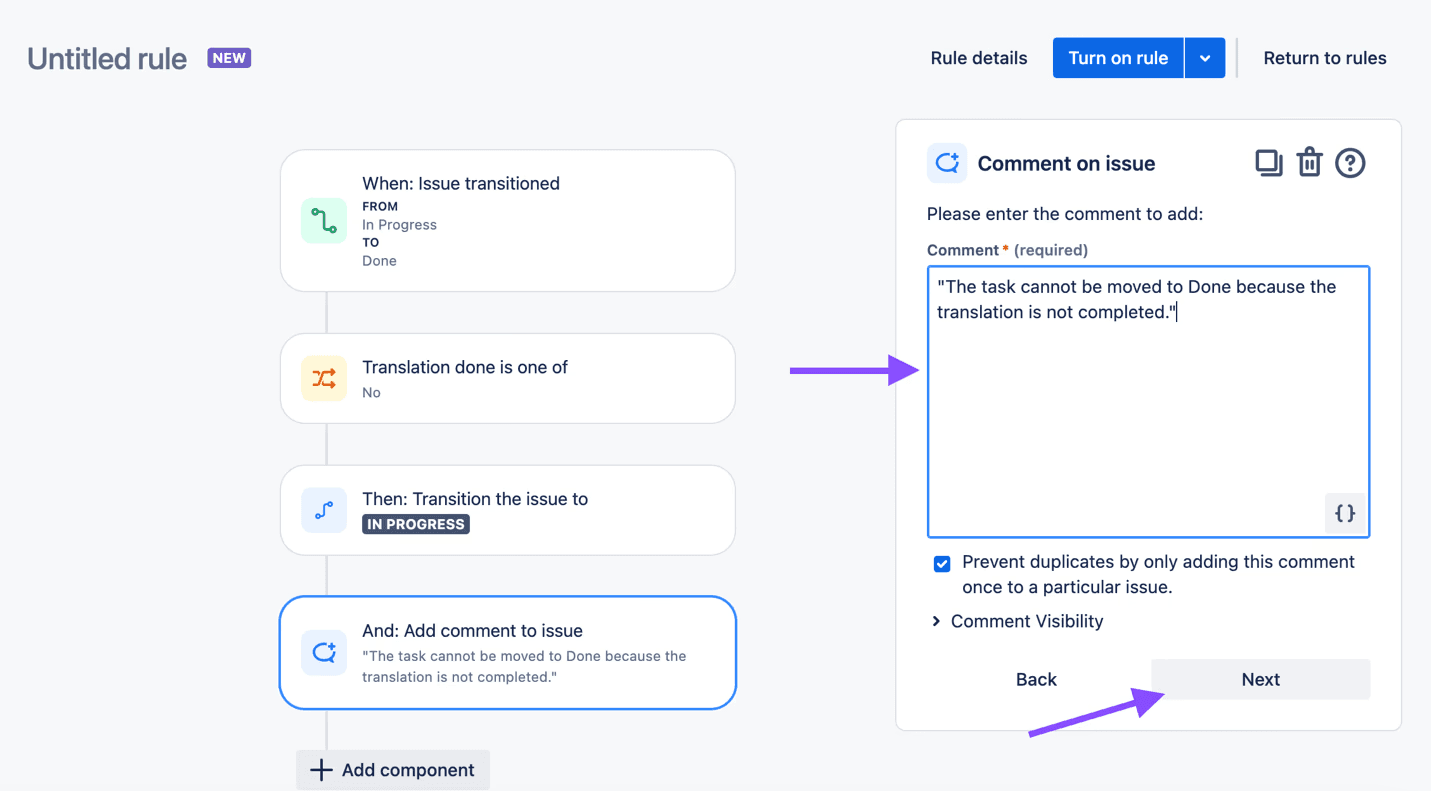The height and width of the screenshot is (791, 1431).
Task: Click the Add component button
Action: (392, 769)
